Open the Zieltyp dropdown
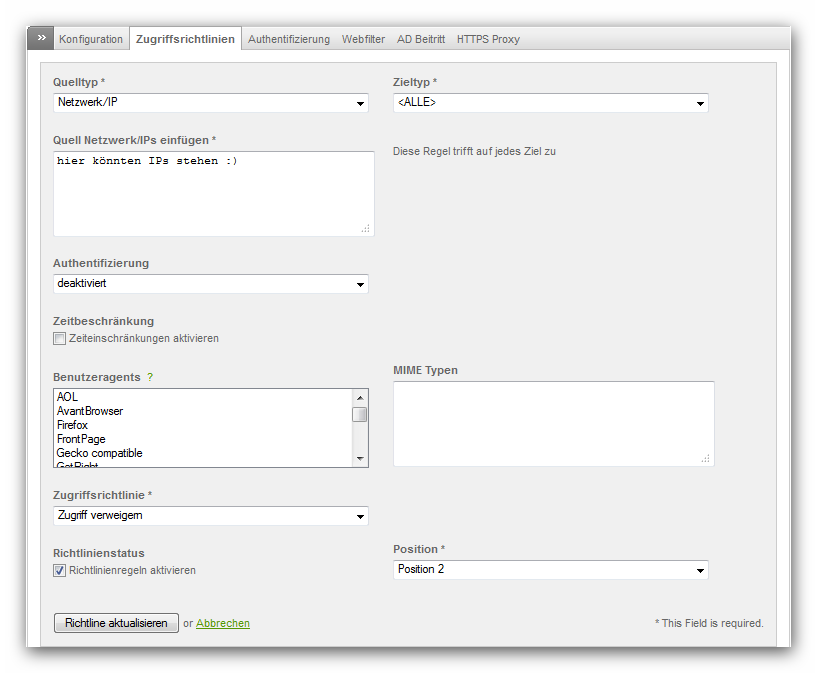The image size is (817, 673). pyautogui.click(x=550, y=103)
